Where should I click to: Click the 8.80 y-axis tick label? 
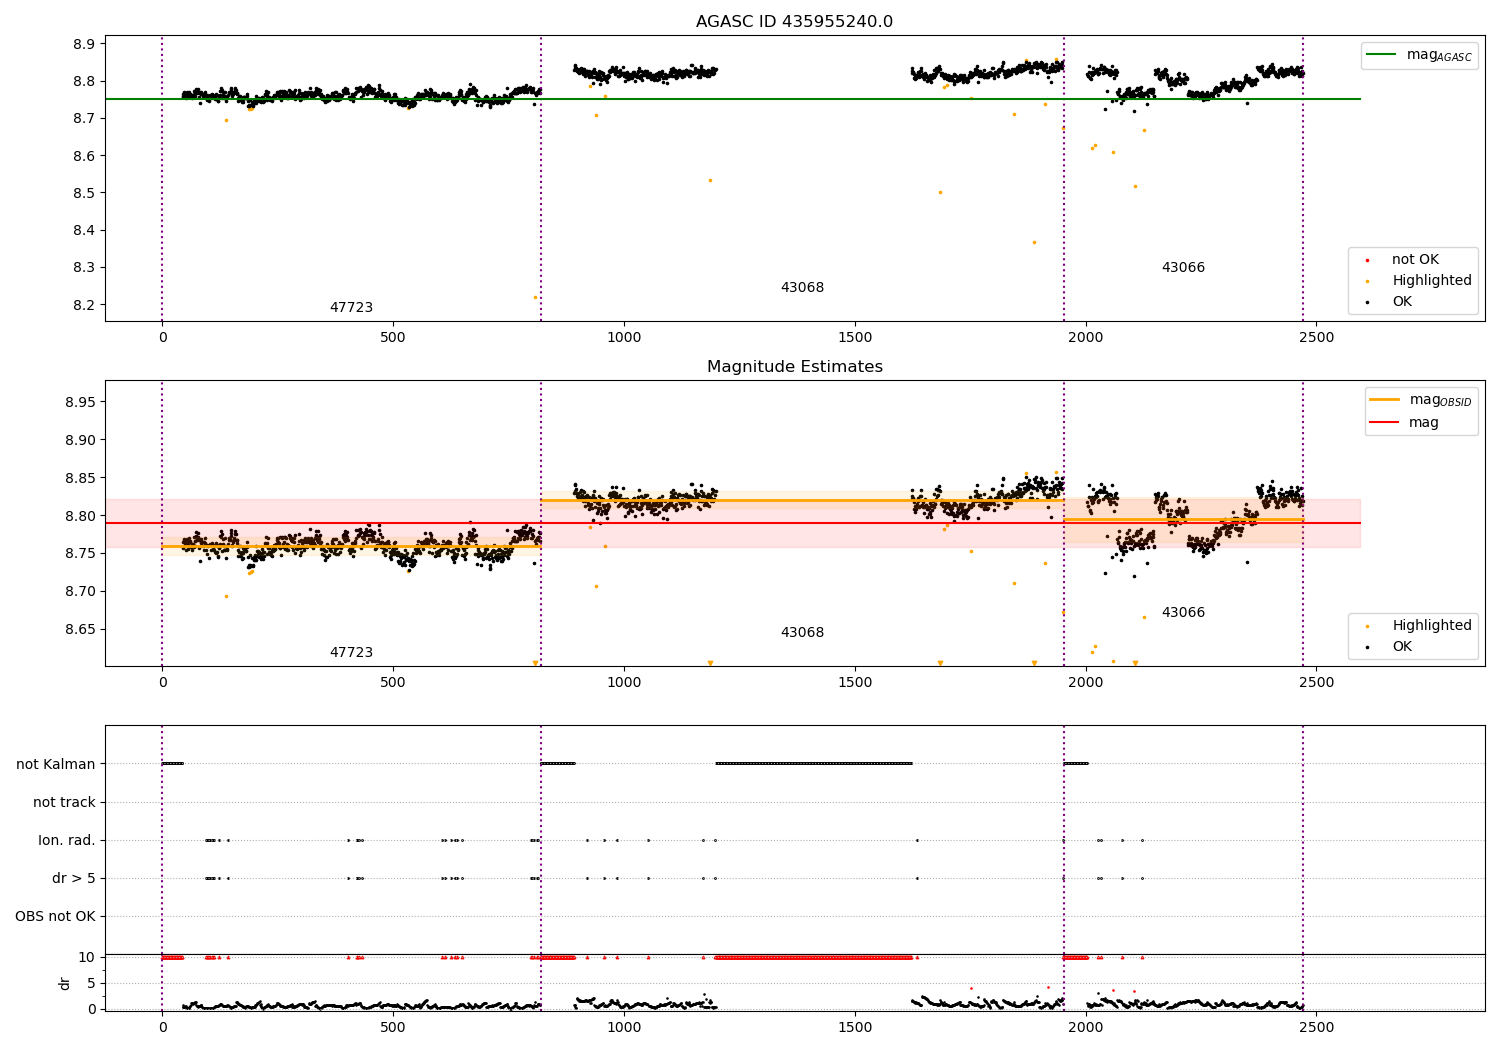point(80,516)
